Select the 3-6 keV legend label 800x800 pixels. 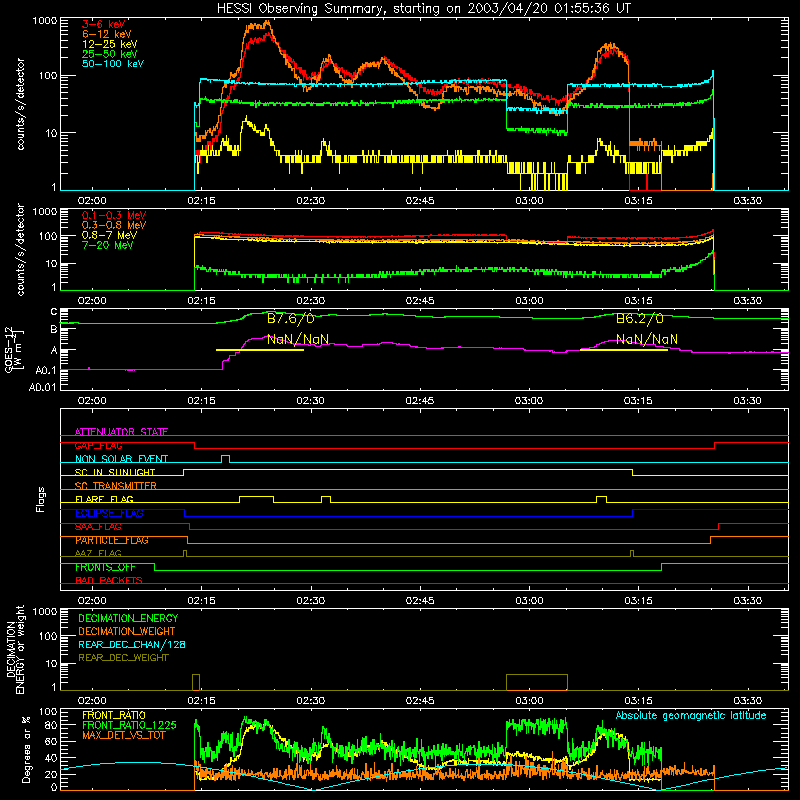104,24
